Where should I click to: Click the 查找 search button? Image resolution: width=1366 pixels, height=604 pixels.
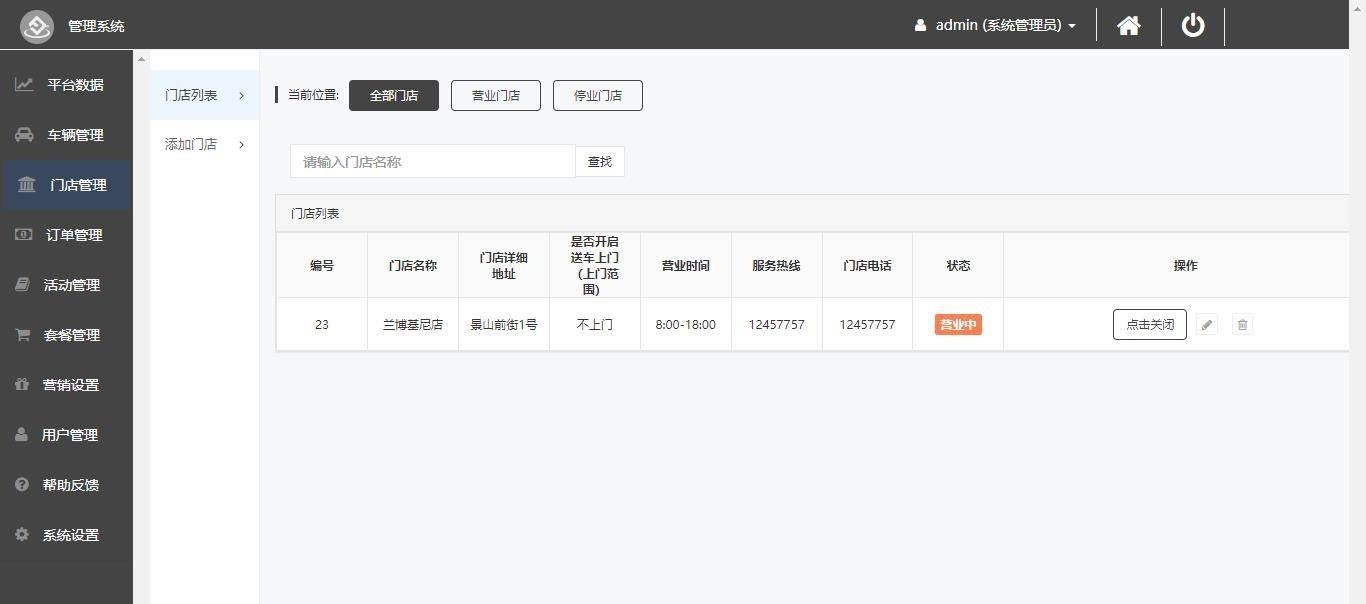600,162
